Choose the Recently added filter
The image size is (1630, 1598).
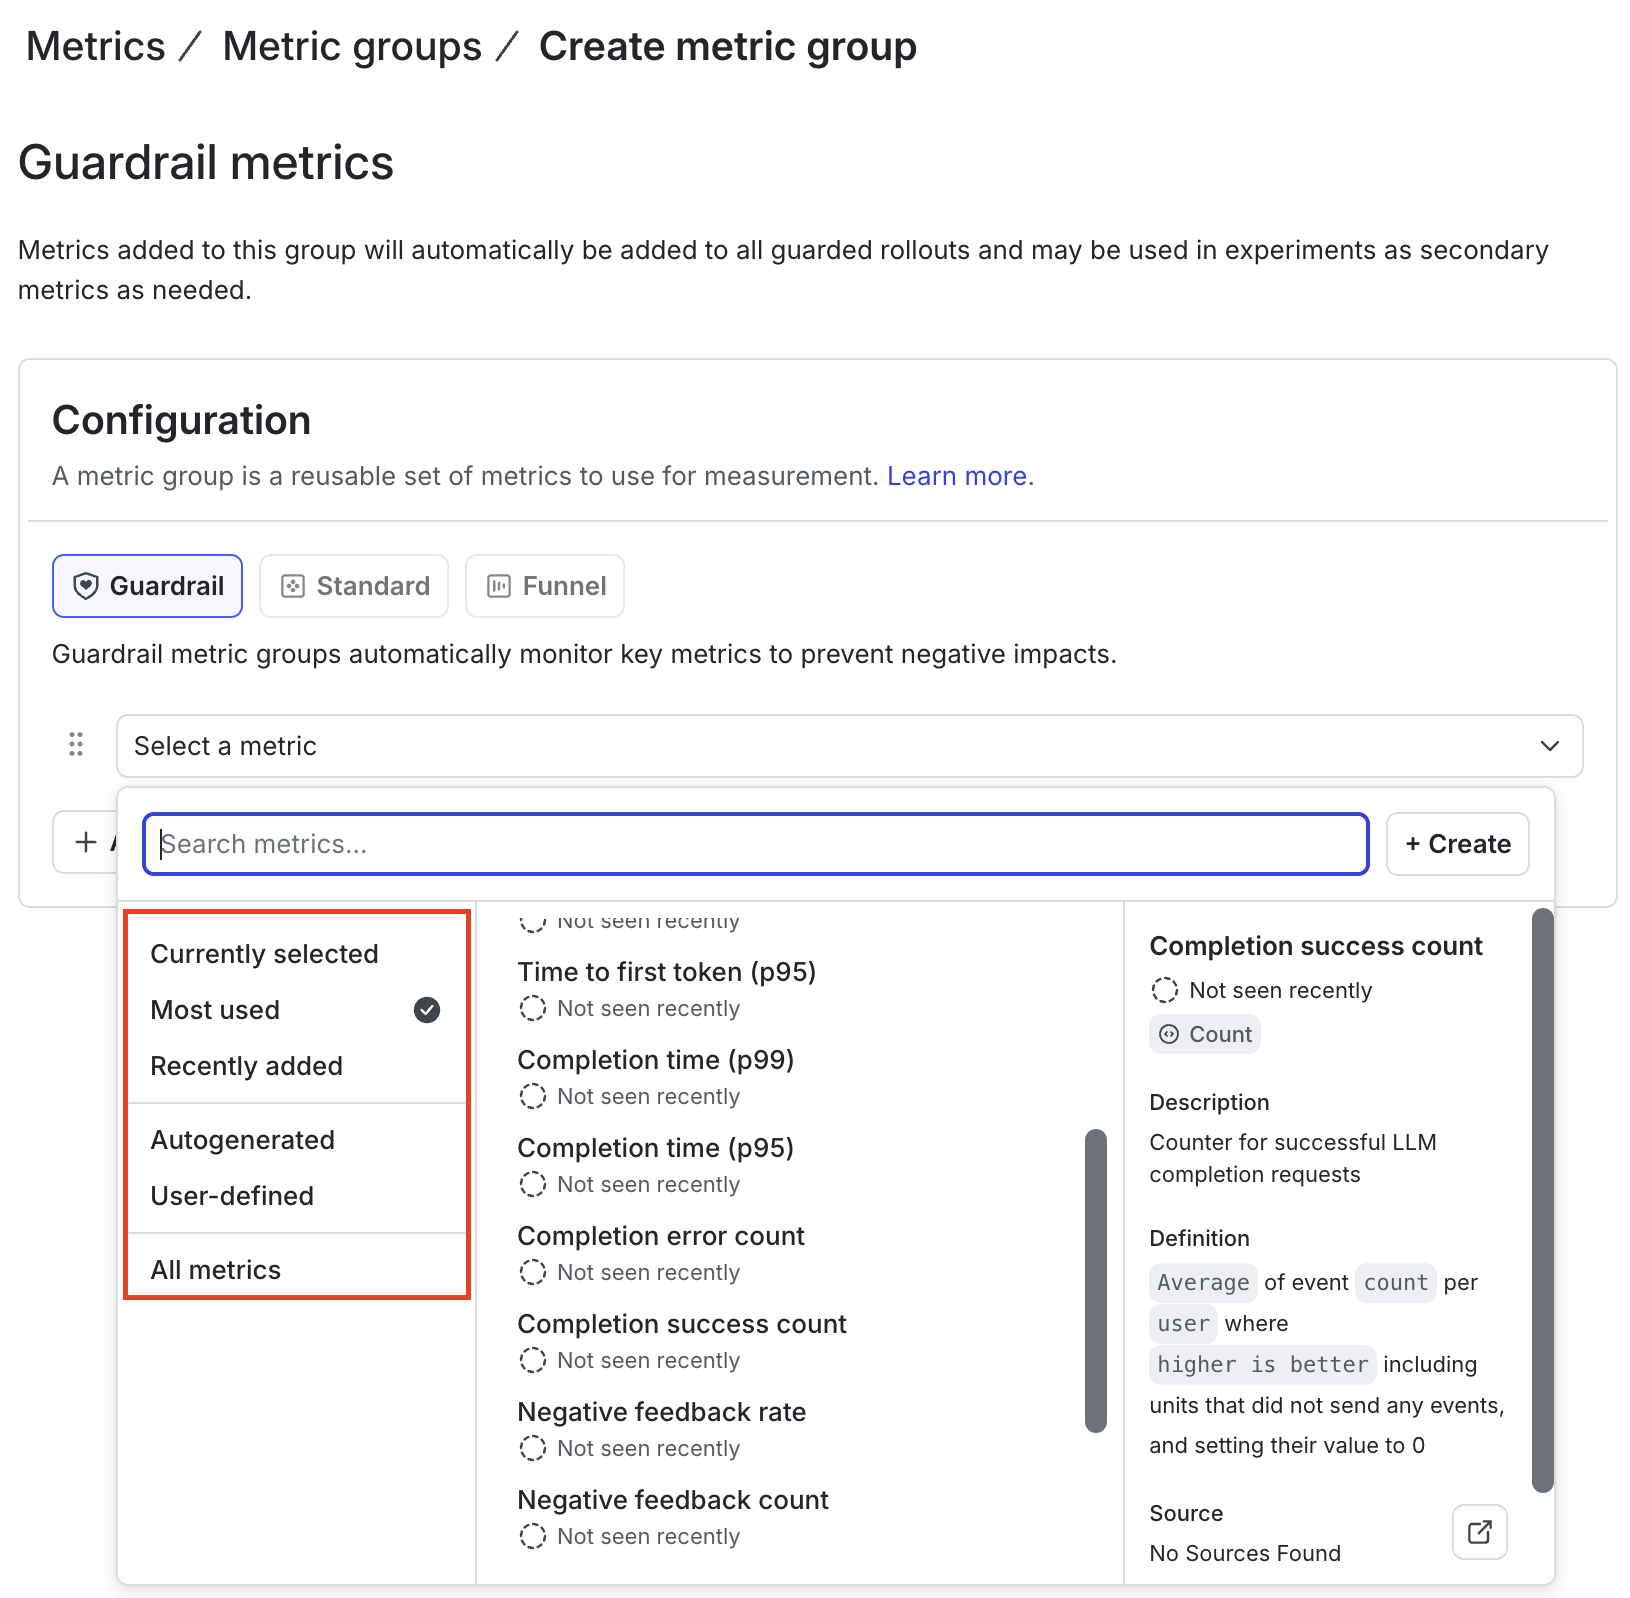point(247,1066)
